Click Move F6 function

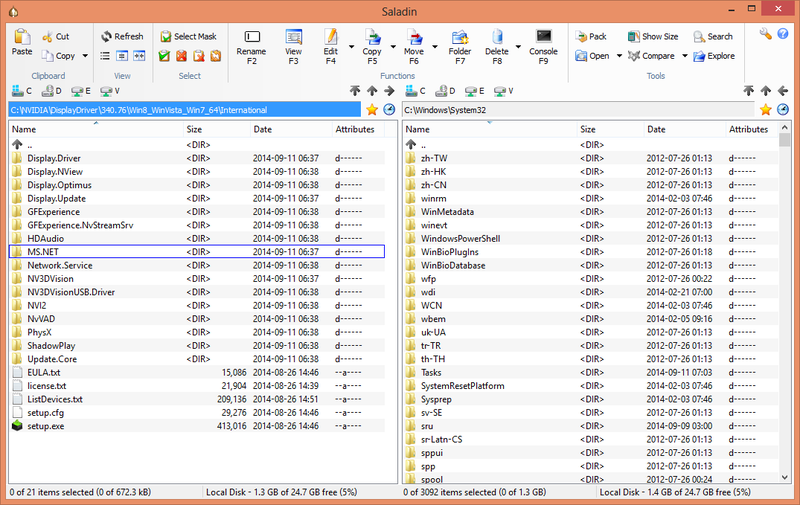pyautogui.click(x=414, y=47)
